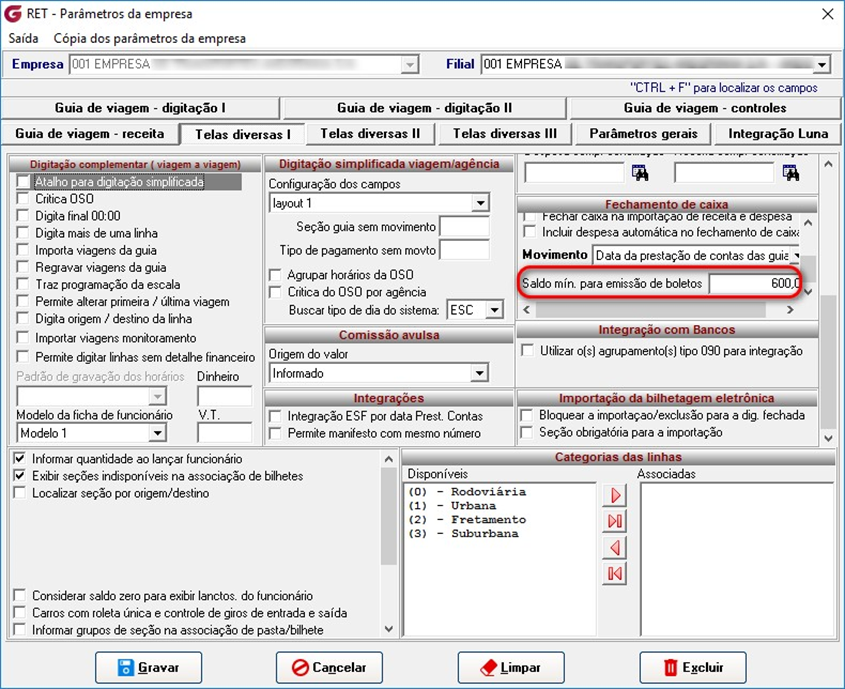Screen dimensions: 845x689
Task: Click the binoculars search icon next to Receita field
Action: (x=791, y=173)
